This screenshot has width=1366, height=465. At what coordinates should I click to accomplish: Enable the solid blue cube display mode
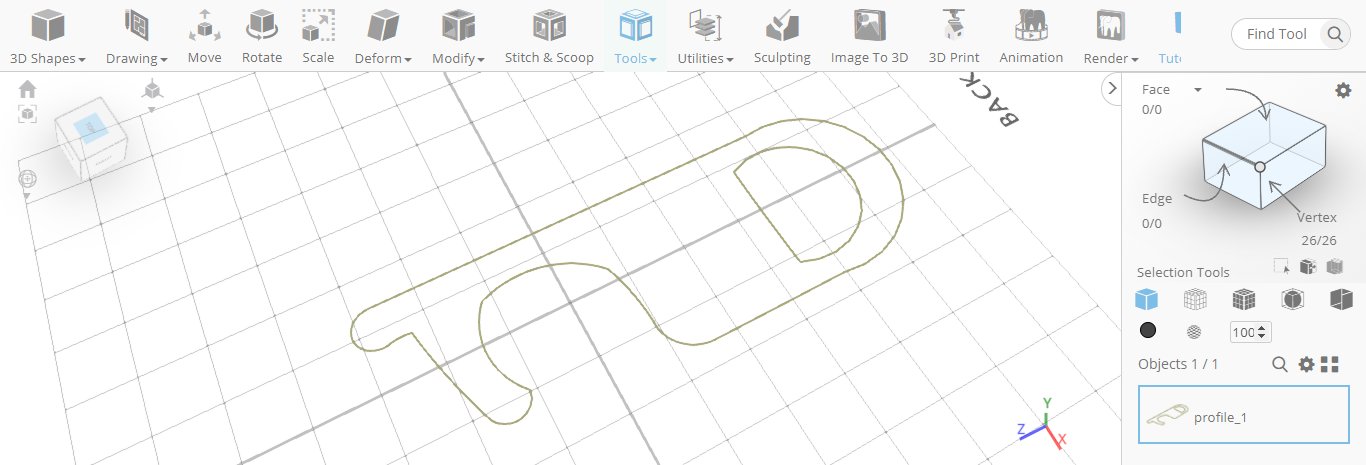point(1146,299)
